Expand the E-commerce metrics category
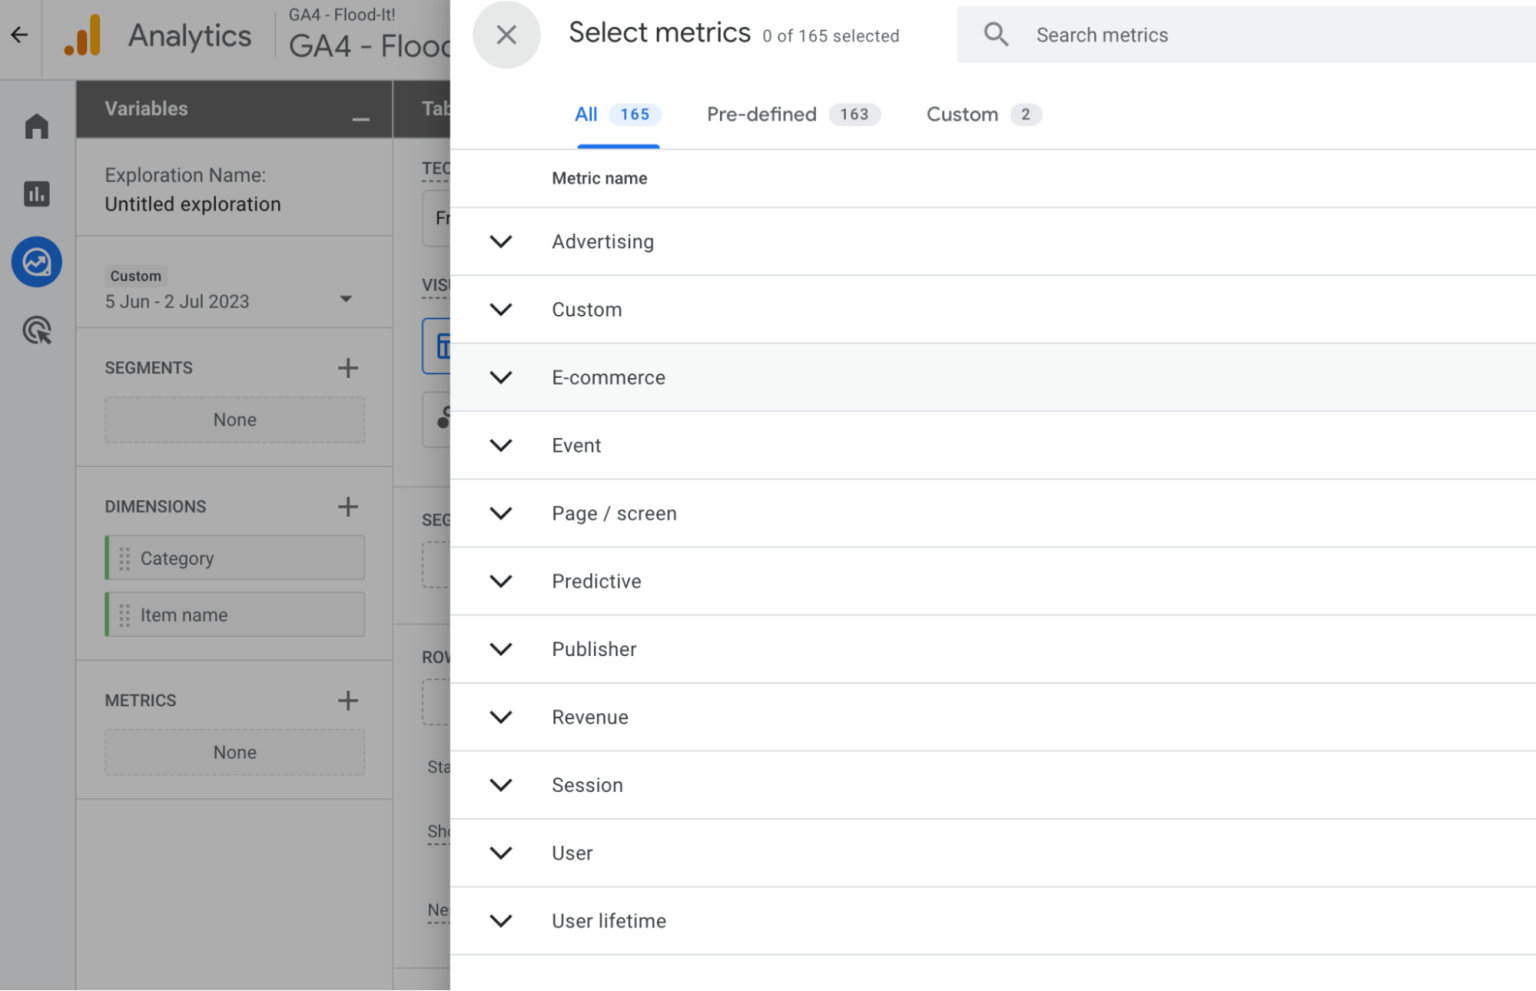The width and height of the screenshot is (1536, 991). click(x=501, y=377)
